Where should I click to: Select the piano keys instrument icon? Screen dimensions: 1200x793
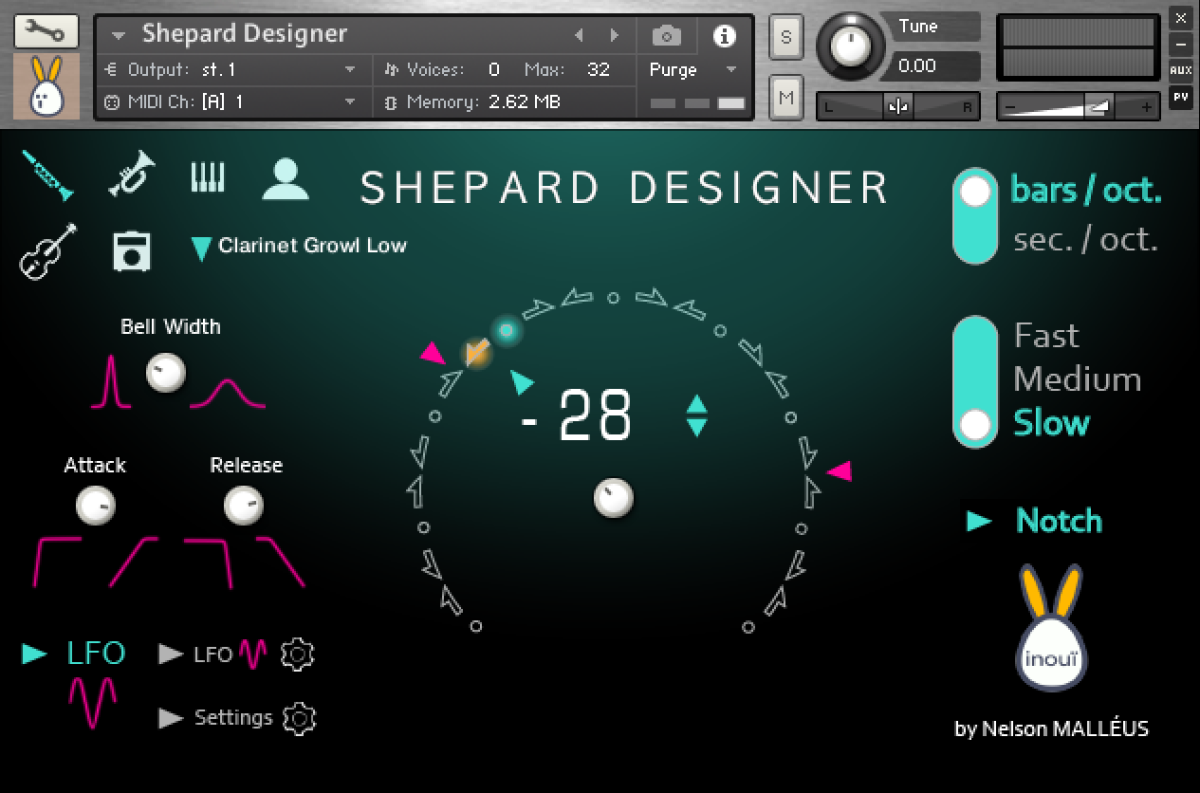[208, 177]
